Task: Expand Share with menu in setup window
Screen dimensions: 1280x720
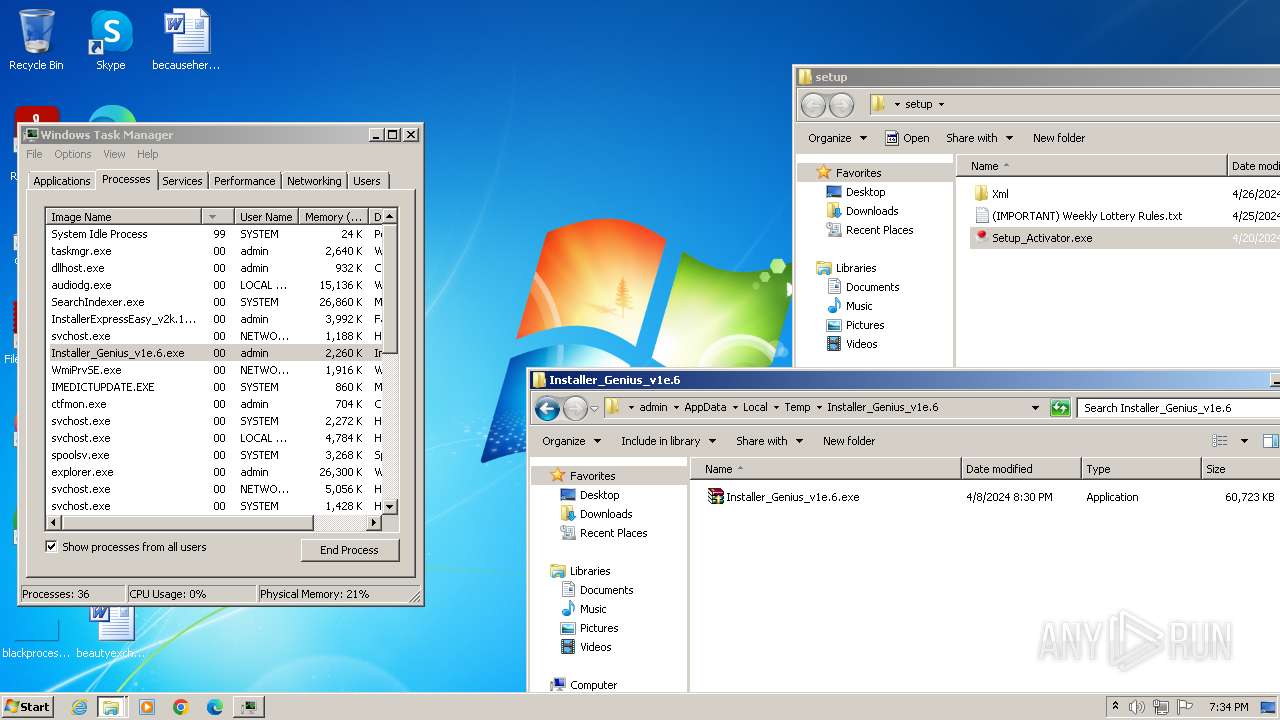Action: click(979, 138)
